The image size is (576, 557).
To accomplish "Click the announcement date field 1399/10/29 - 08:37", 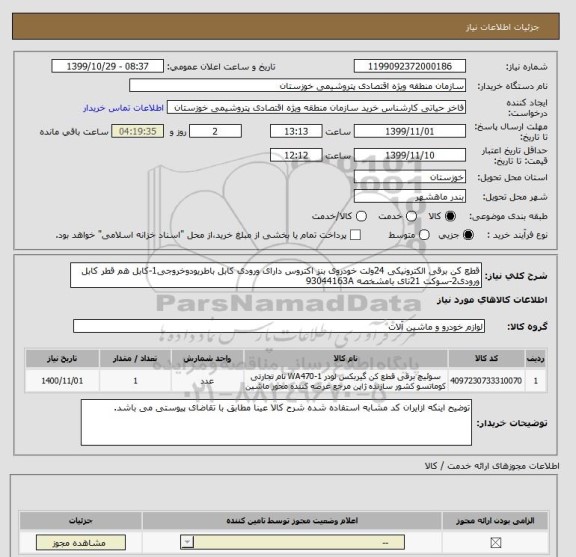I will (x=107, y=67).
